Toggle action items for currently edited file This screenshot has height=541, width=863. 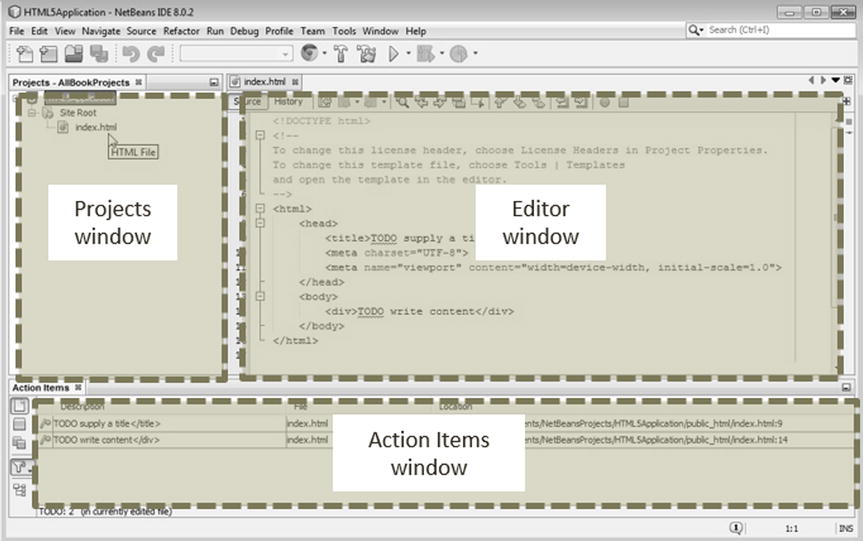(x=19, y=406)
